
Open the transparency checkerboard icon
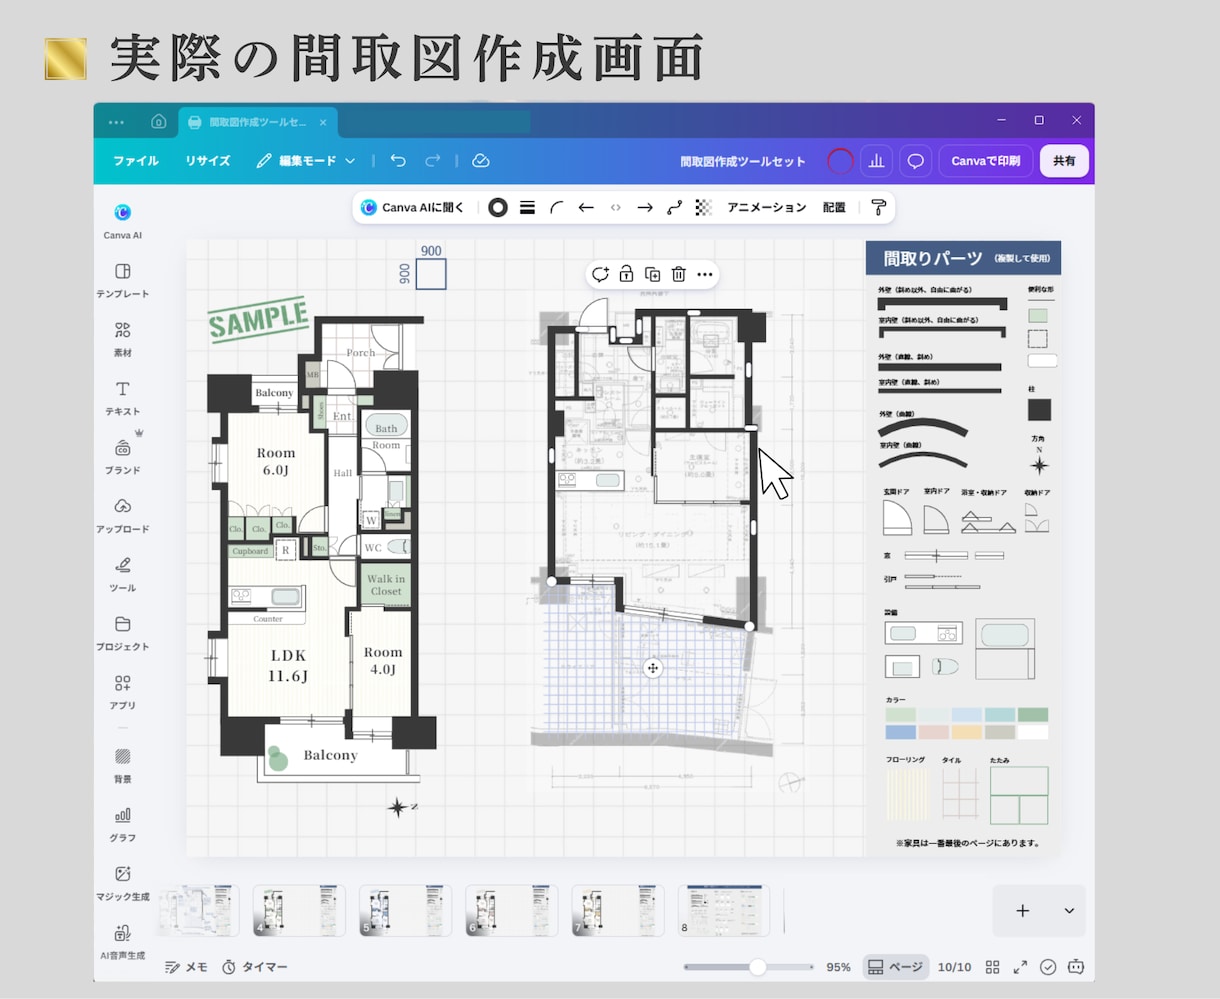(704, 208)
